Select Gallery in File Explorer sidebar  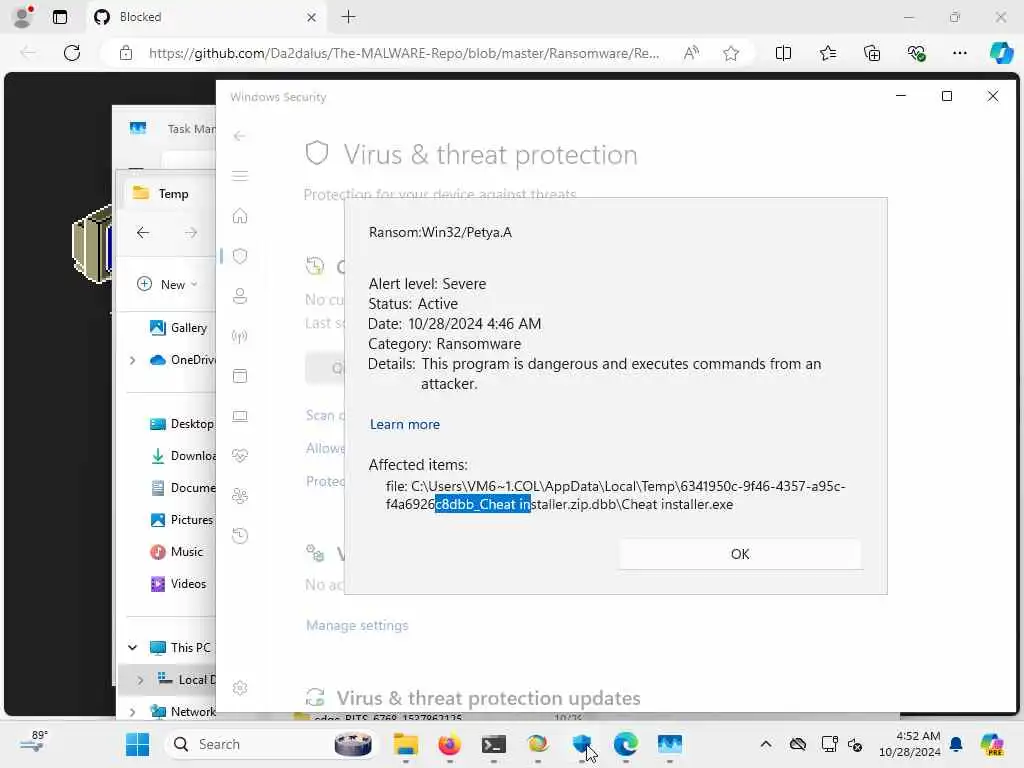click(x=189, y=328)
